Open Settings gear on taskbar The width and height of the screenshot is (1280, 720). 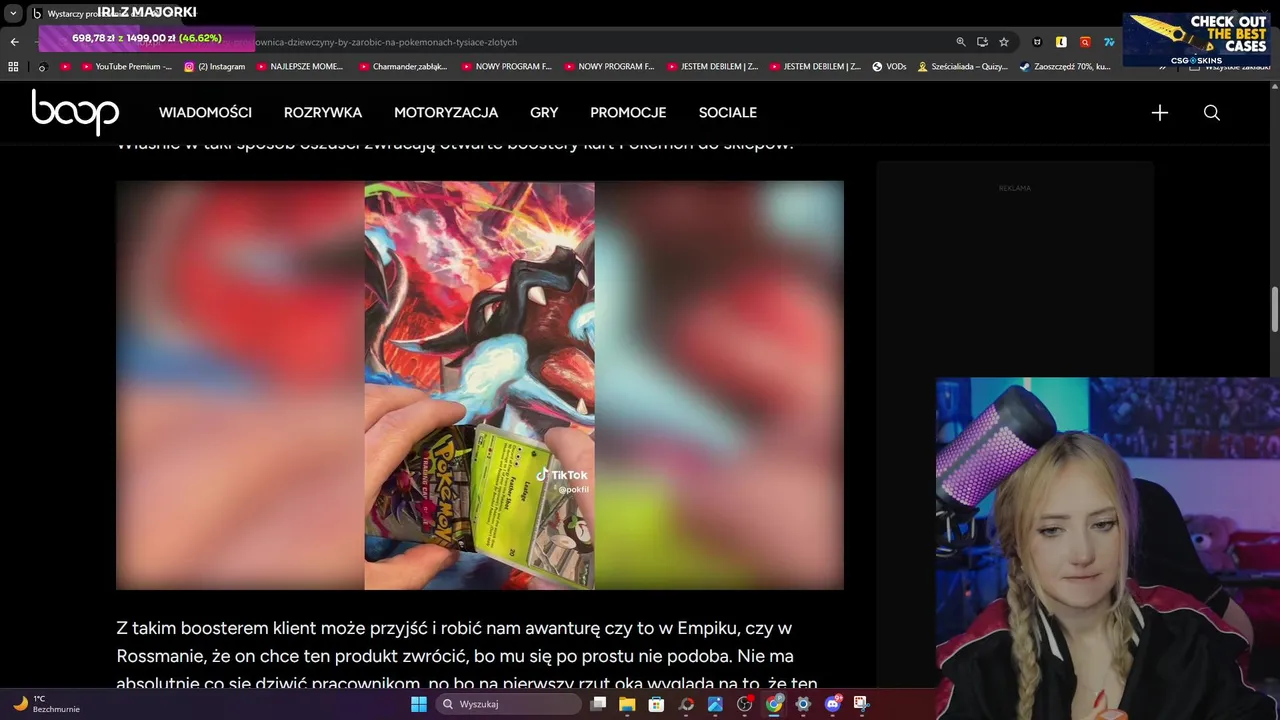(x=803, y=704)
